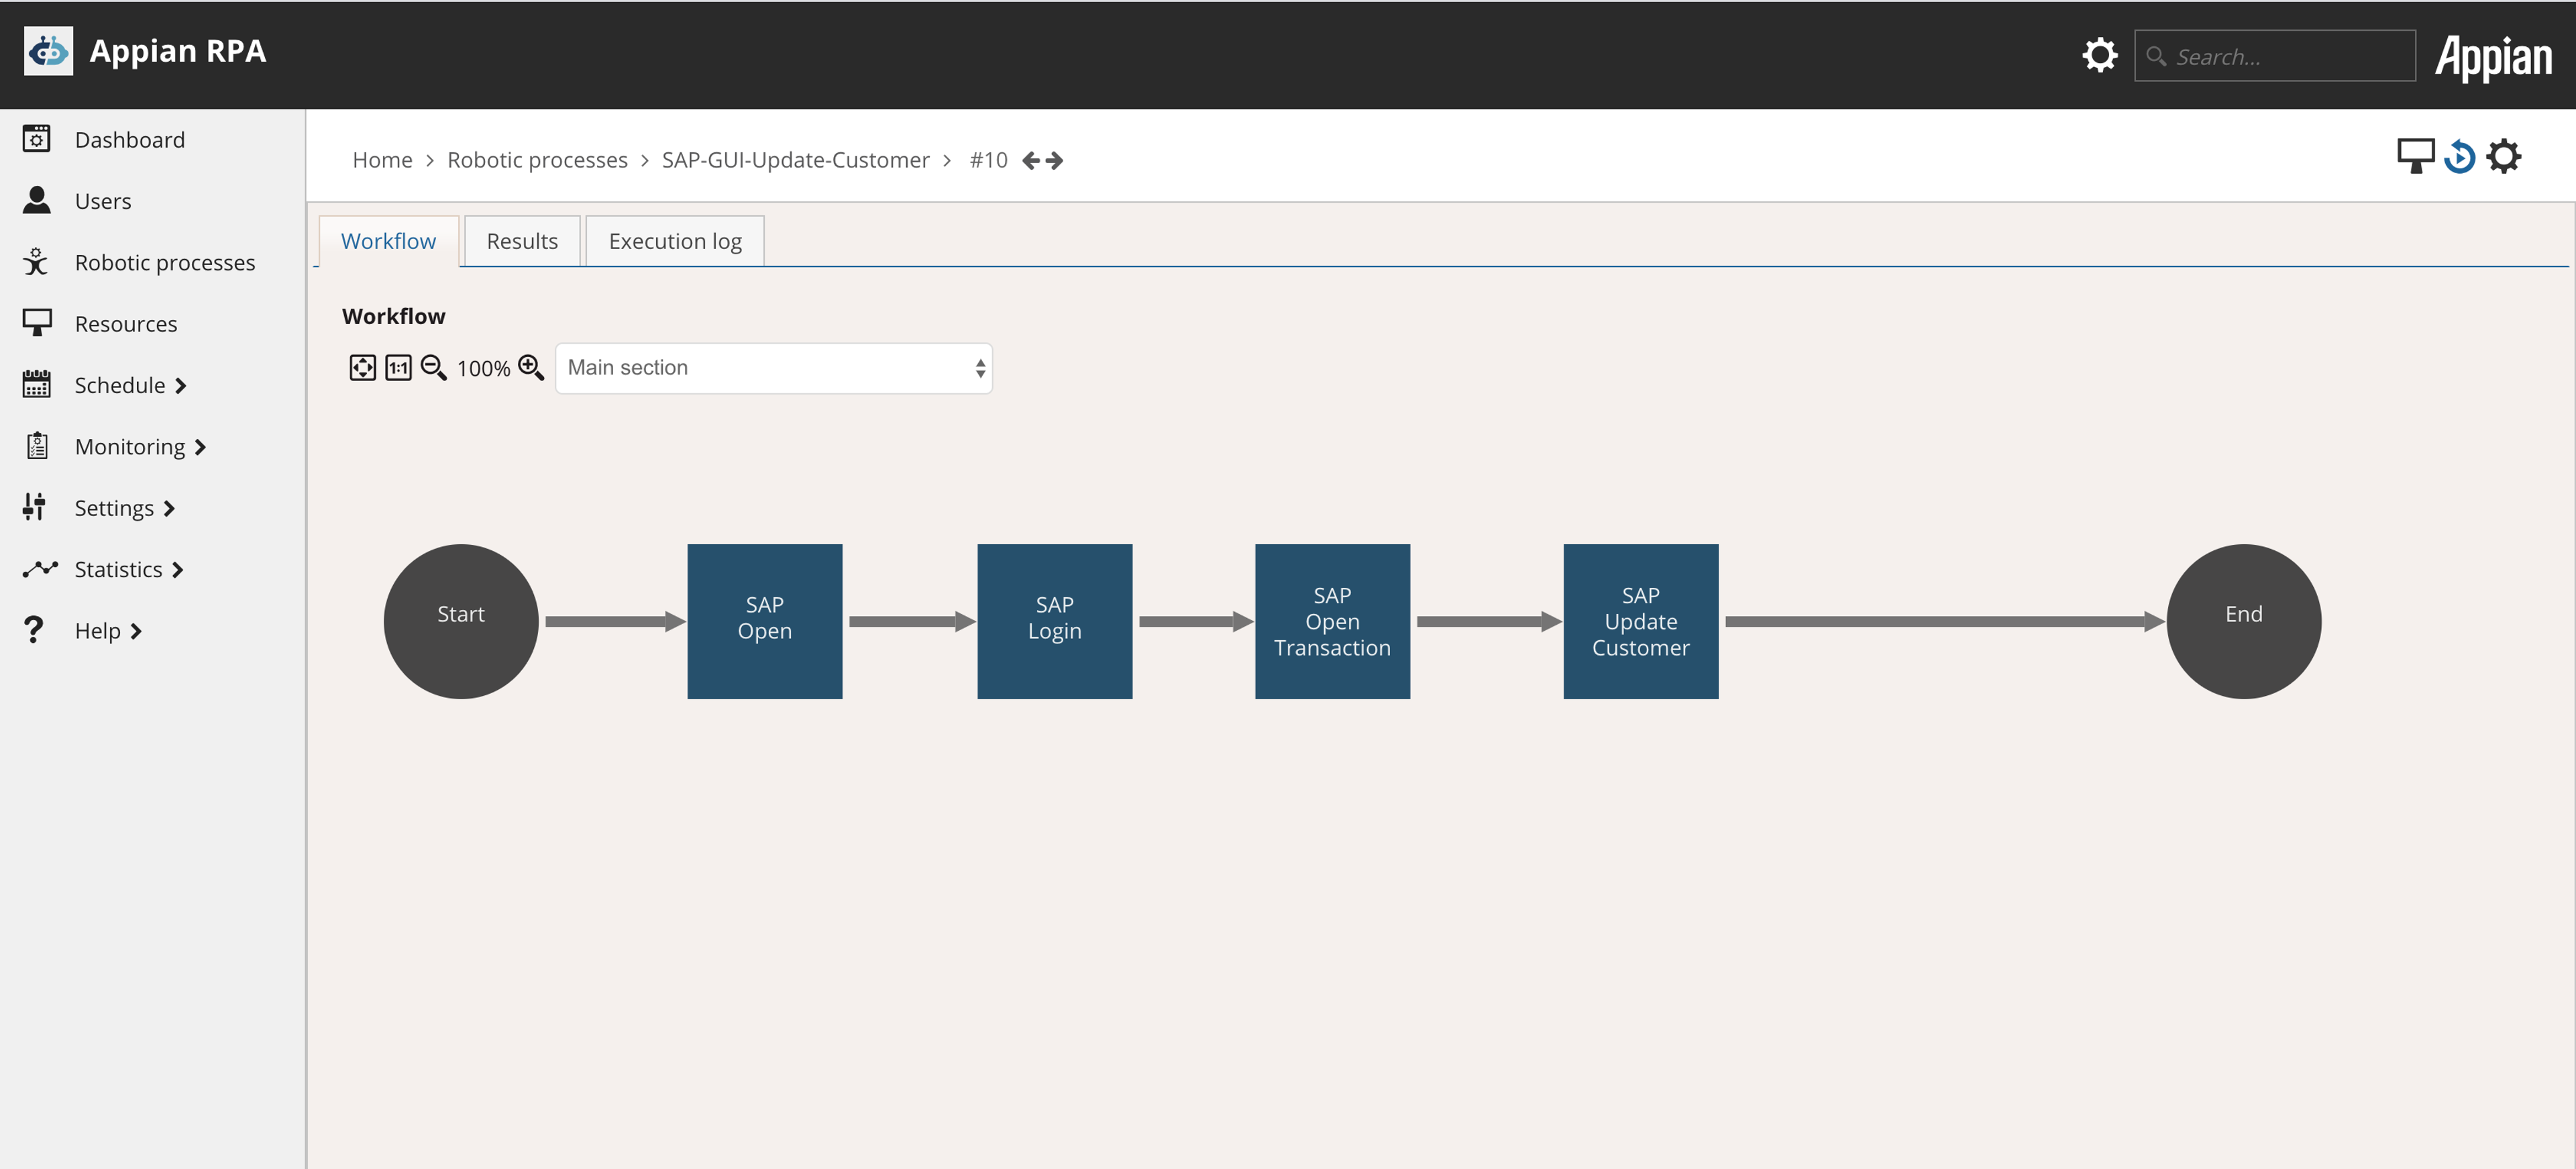Expand the Help submenu chevron

pyautogui.click(x=136, y=632)
